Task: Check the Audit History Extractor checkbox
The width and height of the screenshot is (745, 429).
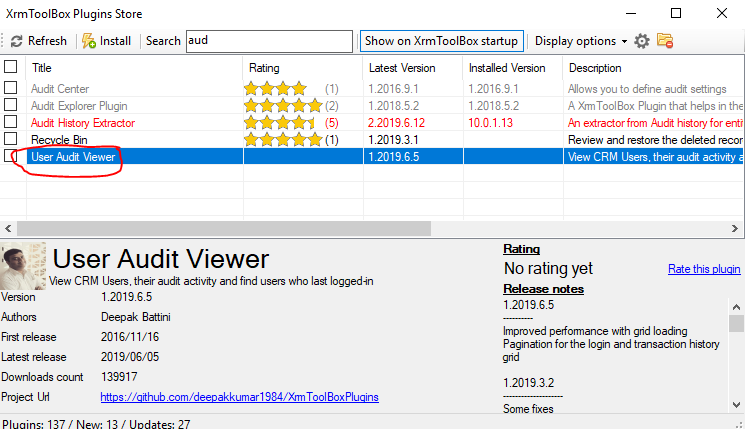Action: pyautogui.click(x=10, y=122)
